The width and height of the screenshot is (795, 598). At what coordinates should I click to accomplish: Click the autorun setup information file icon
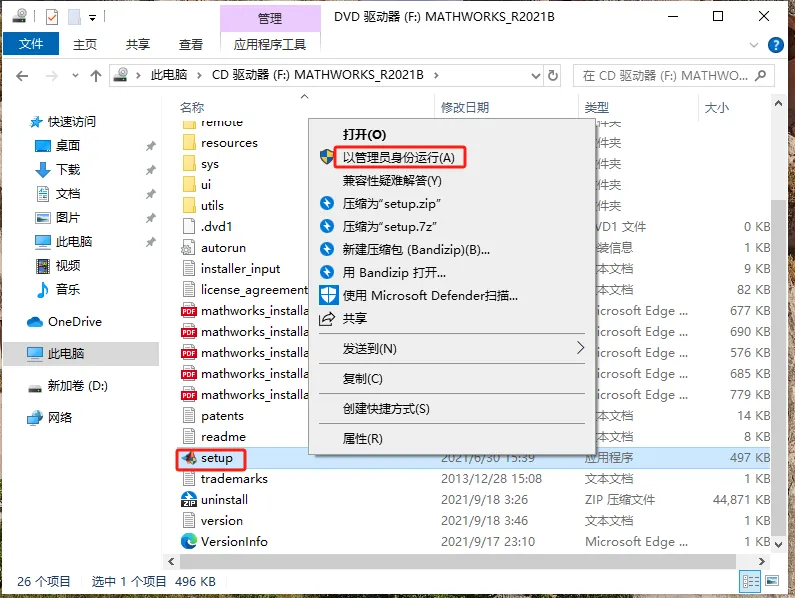pyautogui.click(x=188, y=248)
